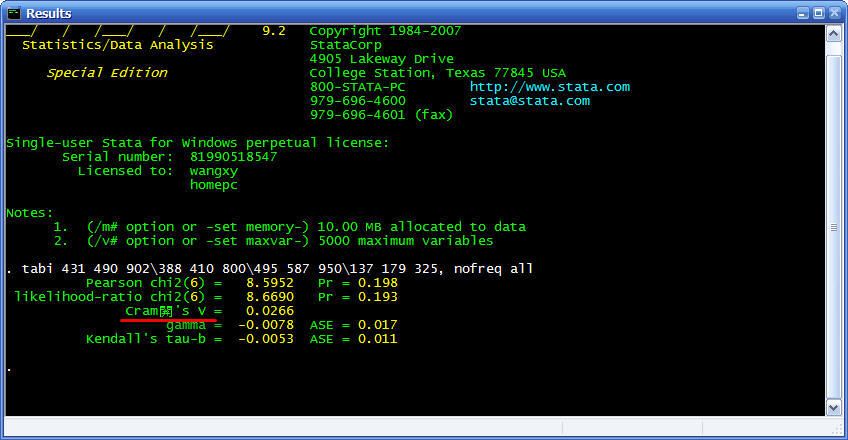Click the StataCorp text
Image resolution: width=848 pixels, height=440 pixels.
(x=346, y=45)
